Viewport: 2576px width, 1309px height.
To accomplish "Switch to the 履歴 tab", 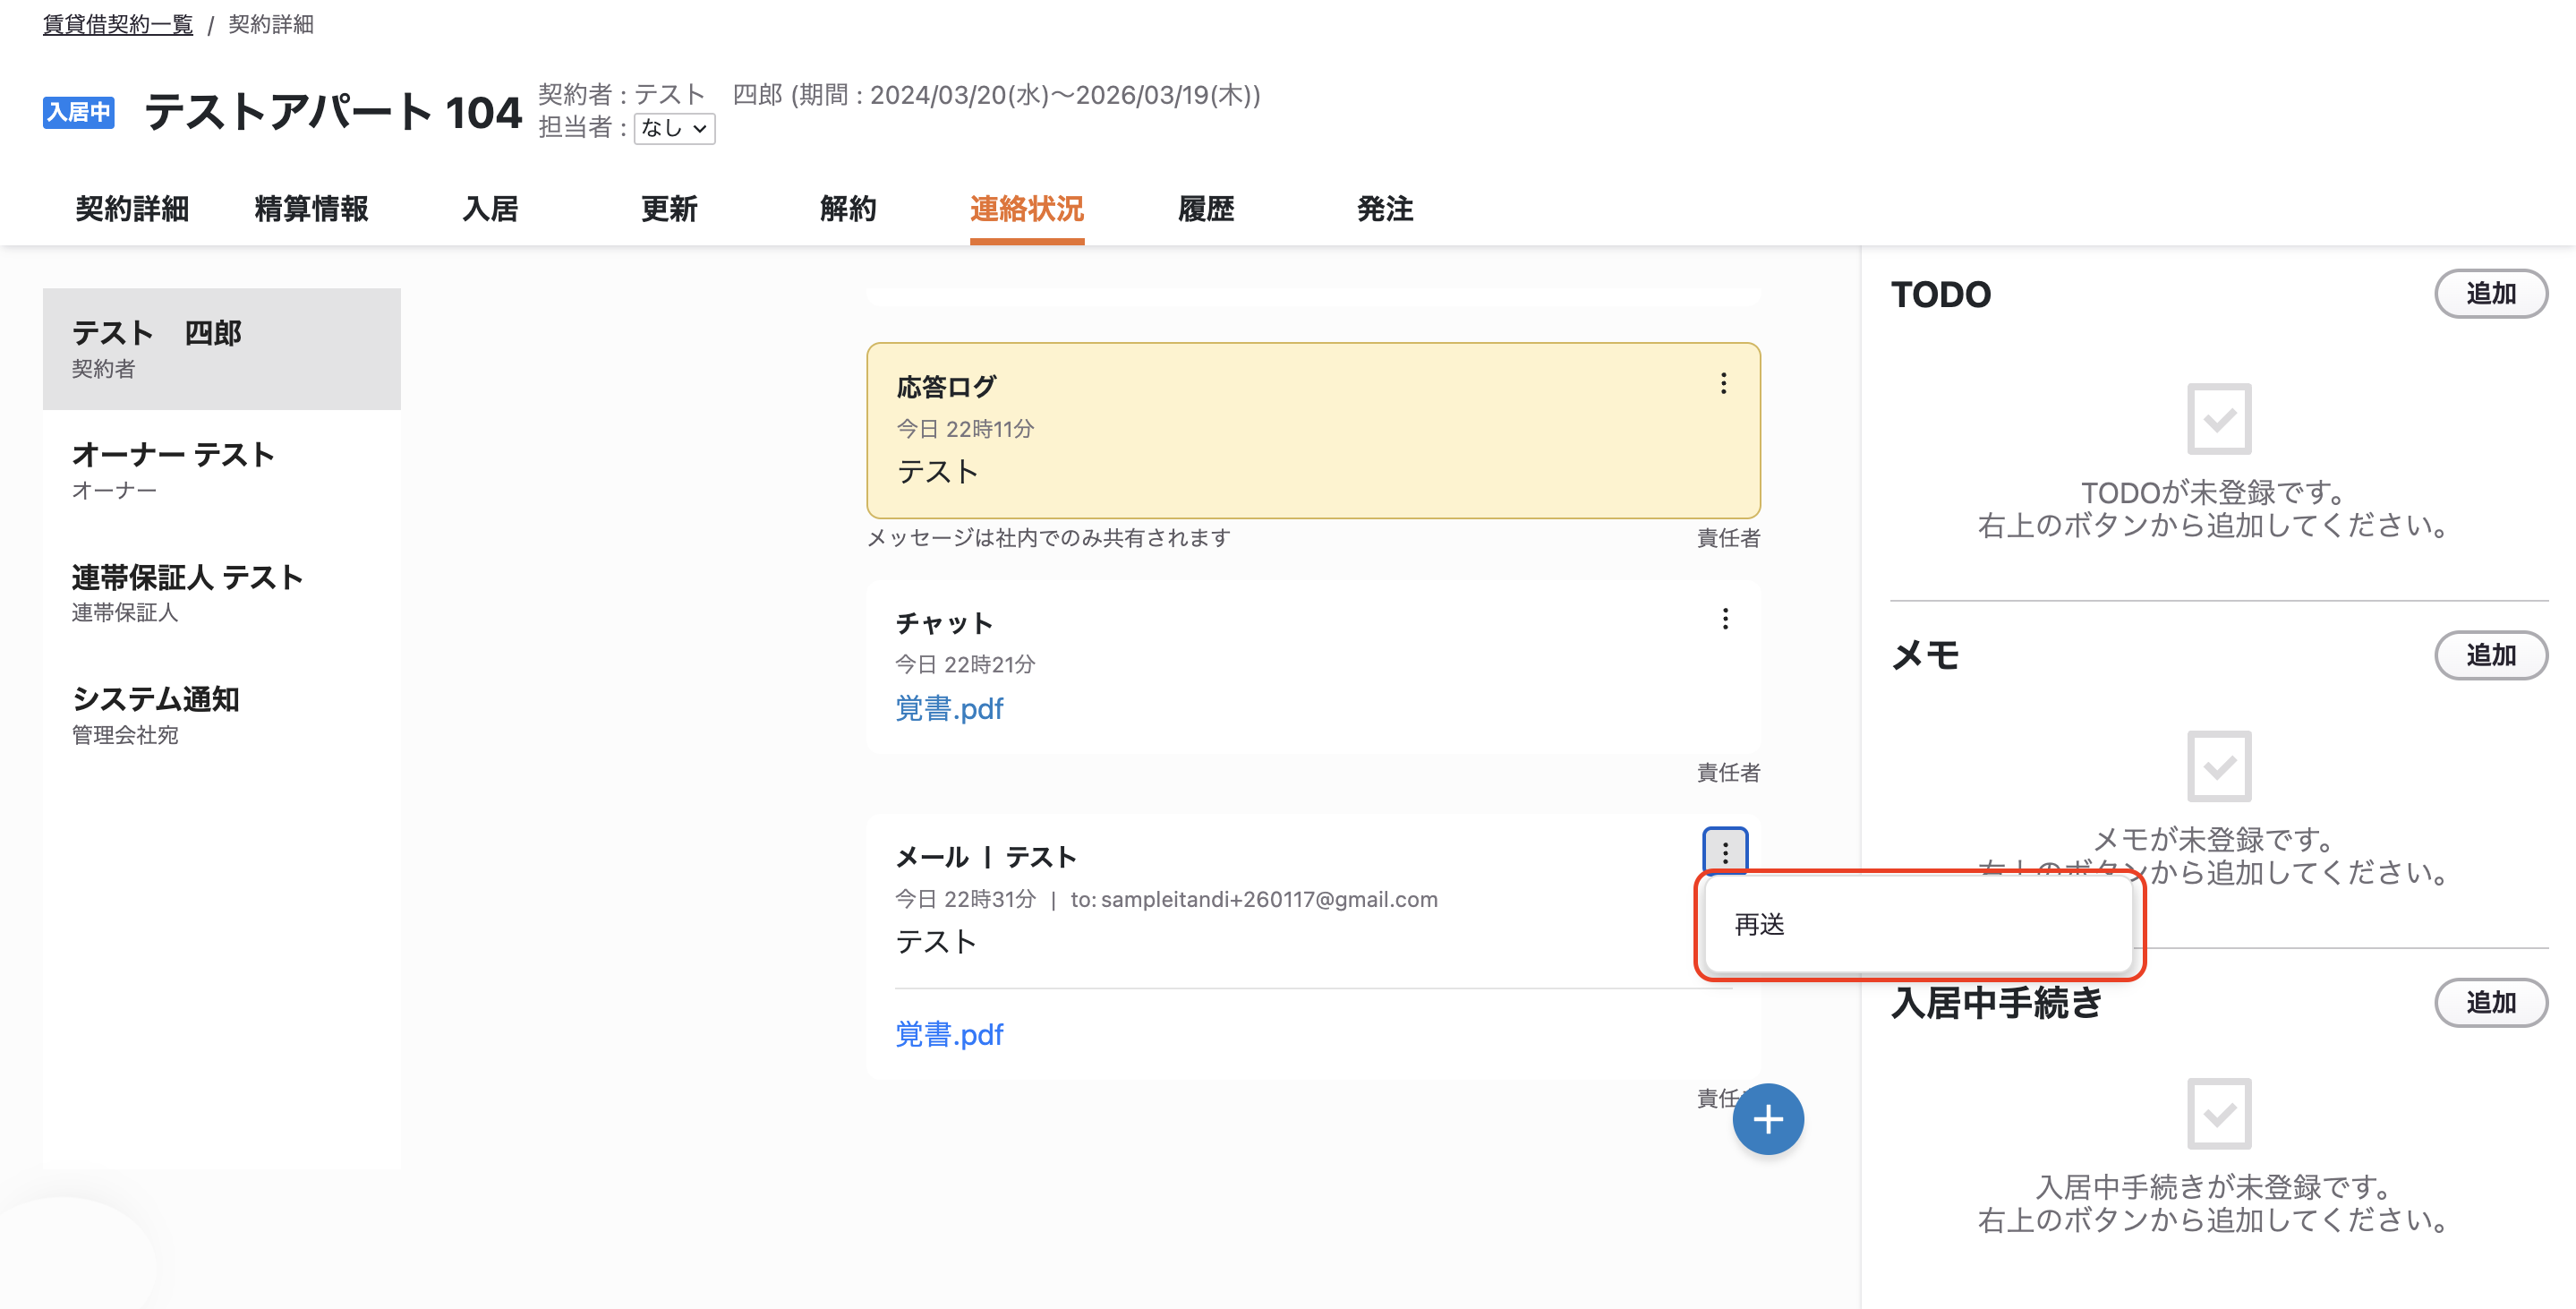I will (1205, 209).
